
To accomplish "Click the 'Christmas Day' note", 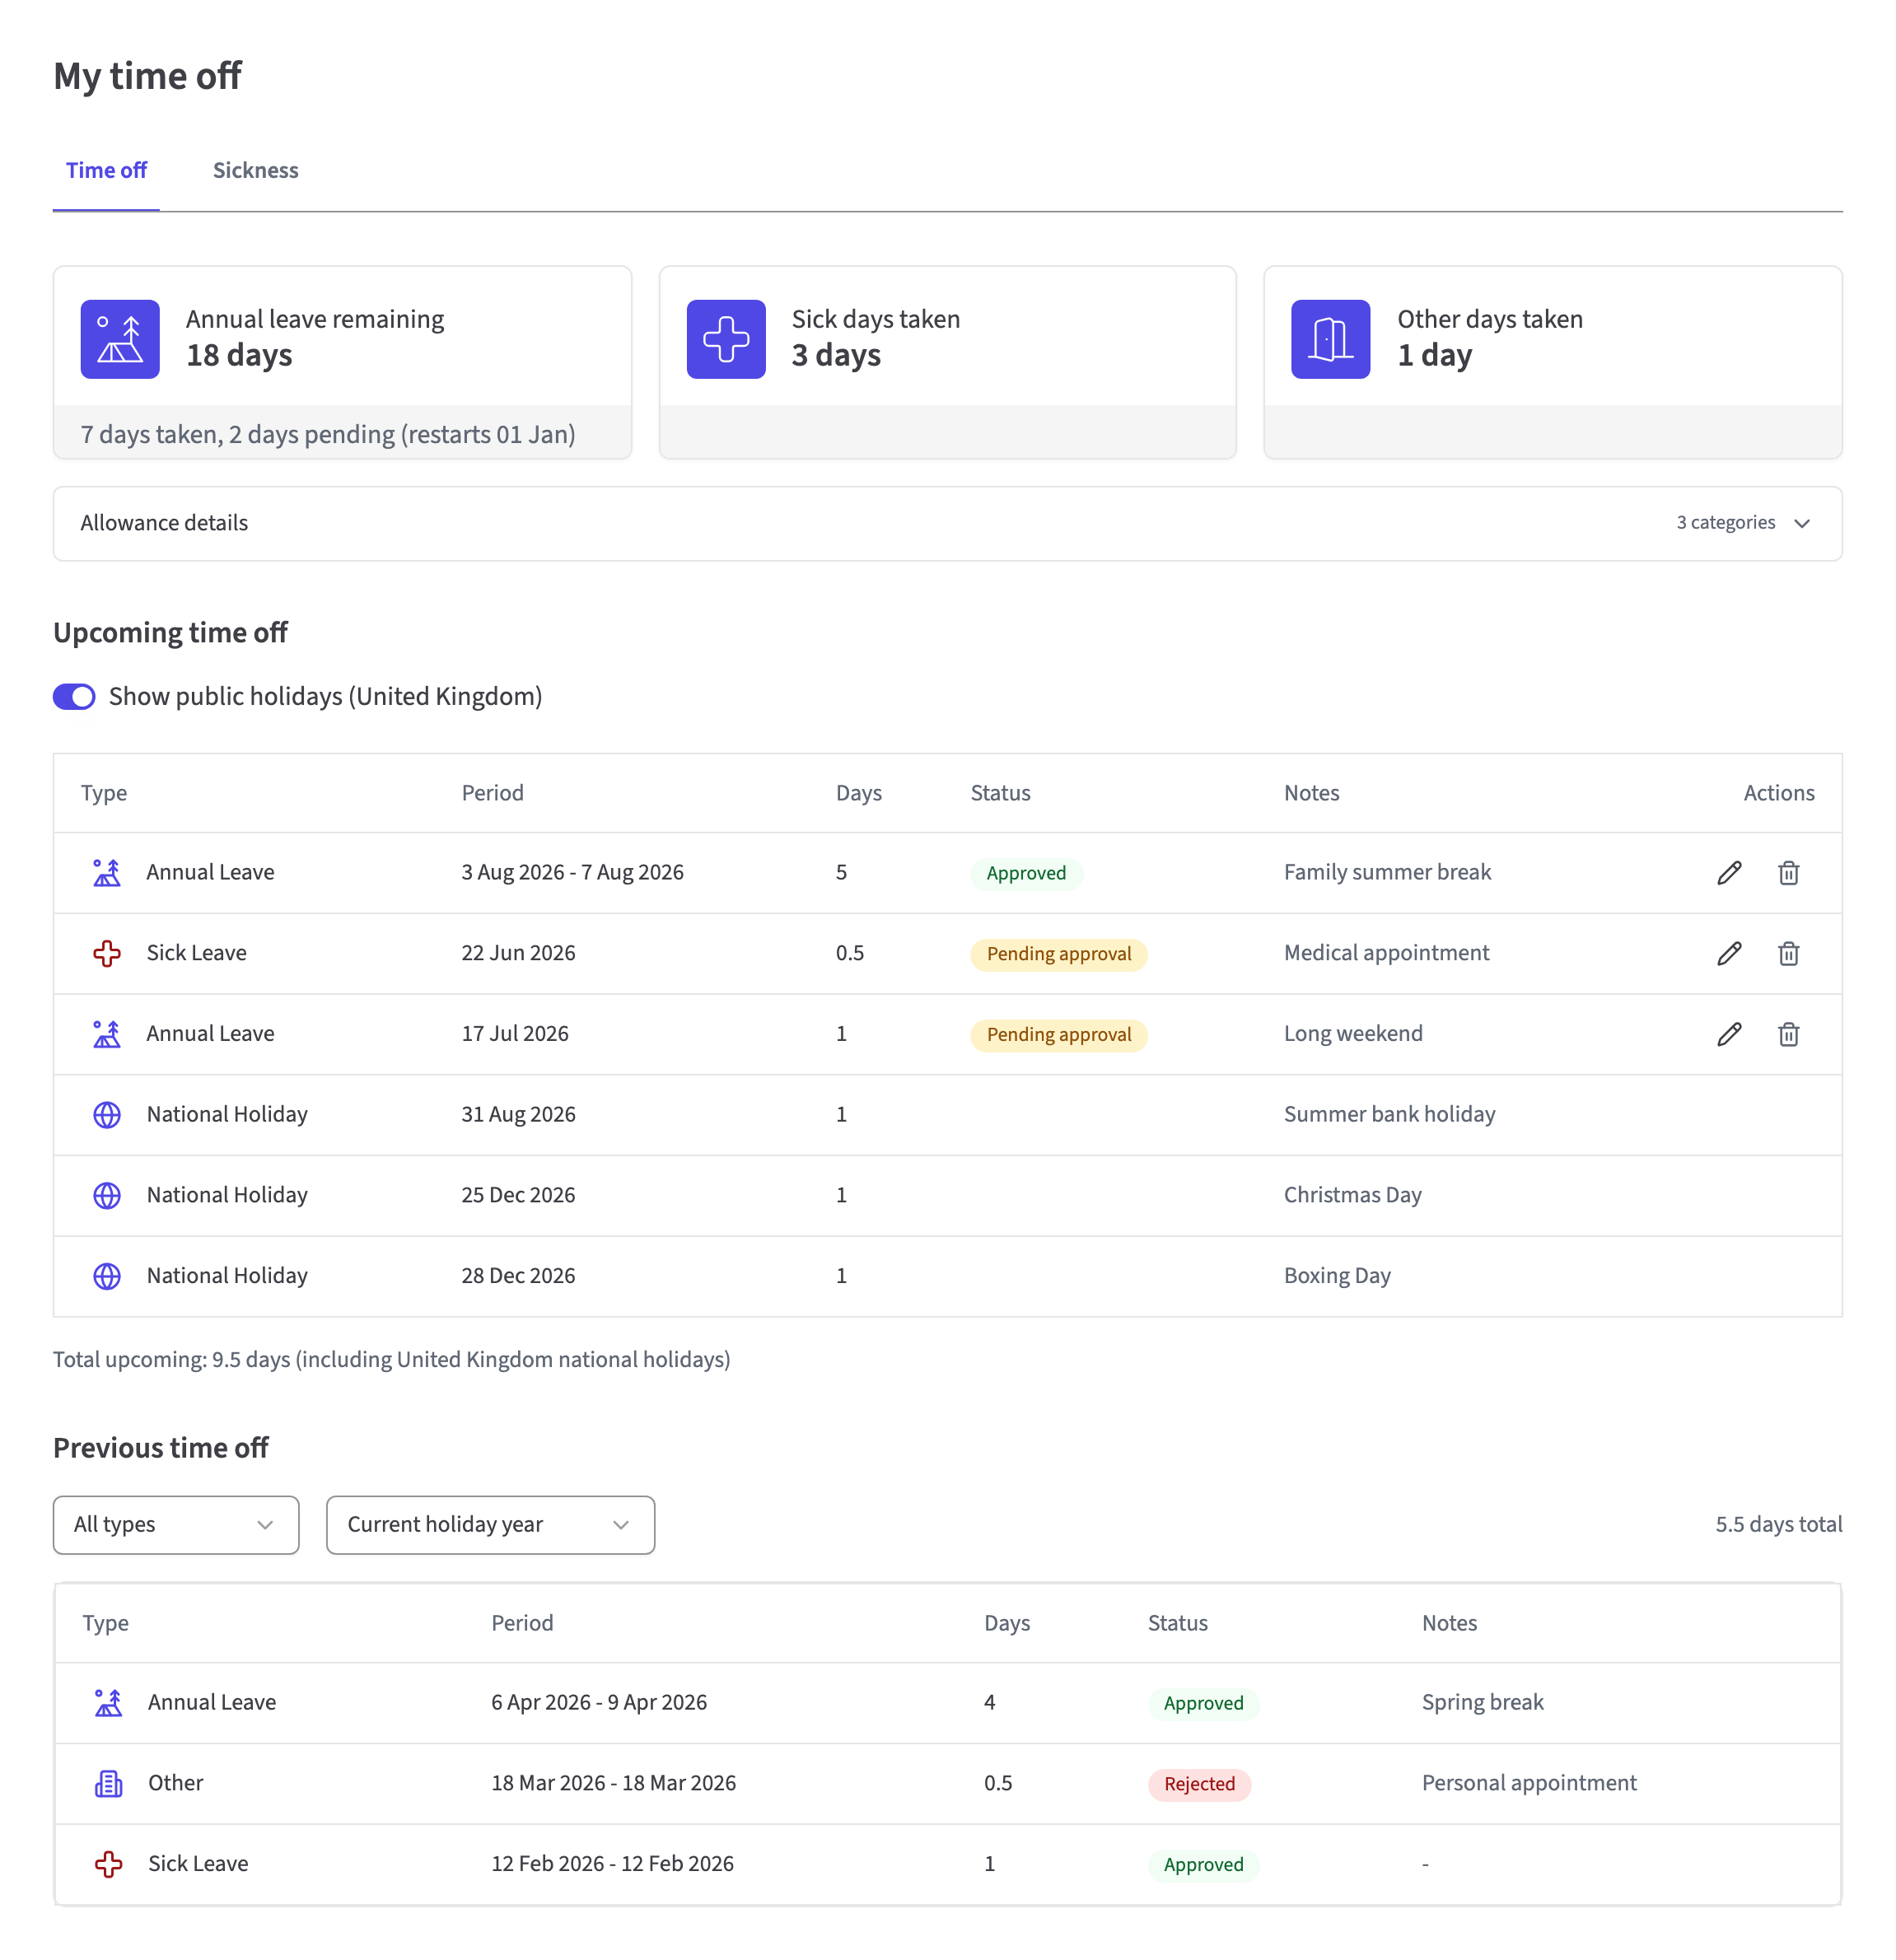I will coord(1352,1196).
